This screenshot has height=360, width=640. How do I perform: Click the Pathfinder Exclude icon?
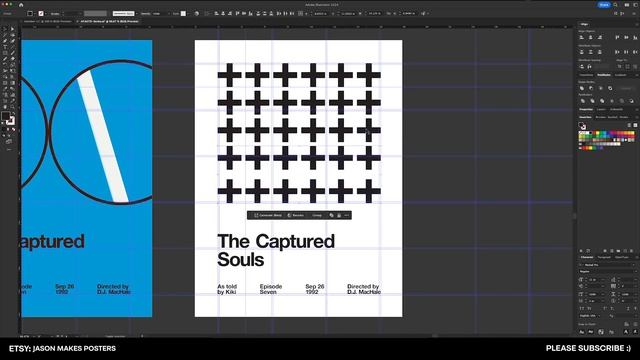[610, 88]
